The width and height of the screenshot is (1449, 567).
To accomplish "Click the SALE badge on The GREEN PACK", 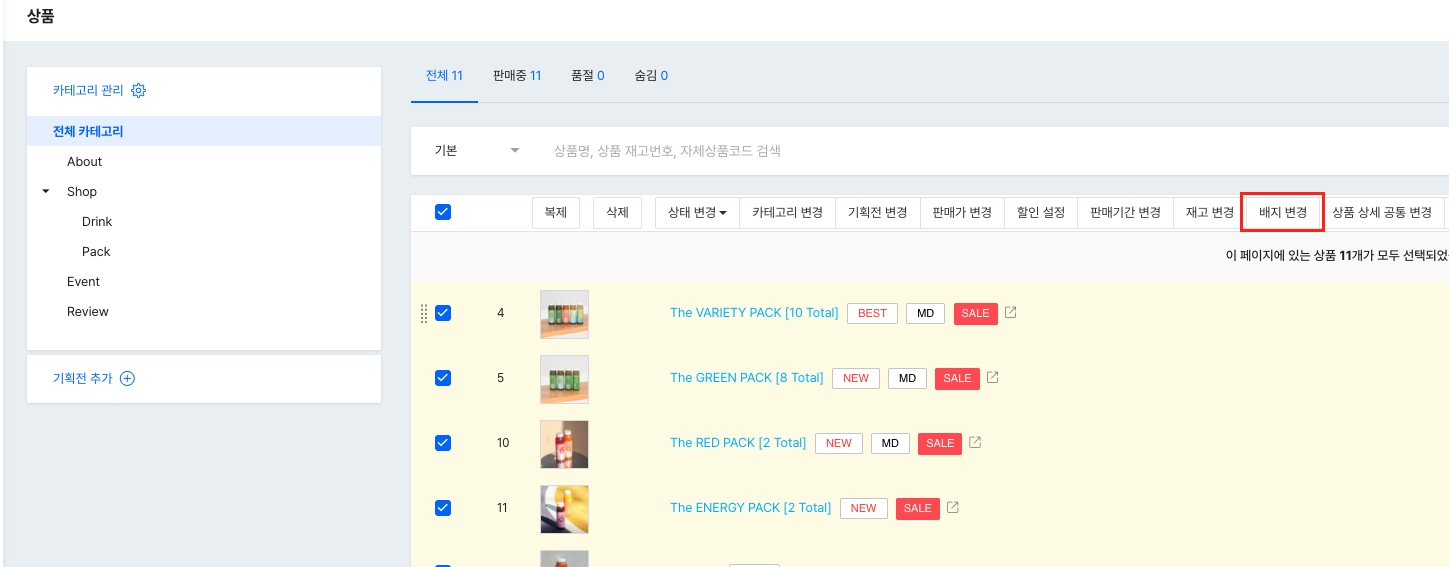I will coord(957,379).
